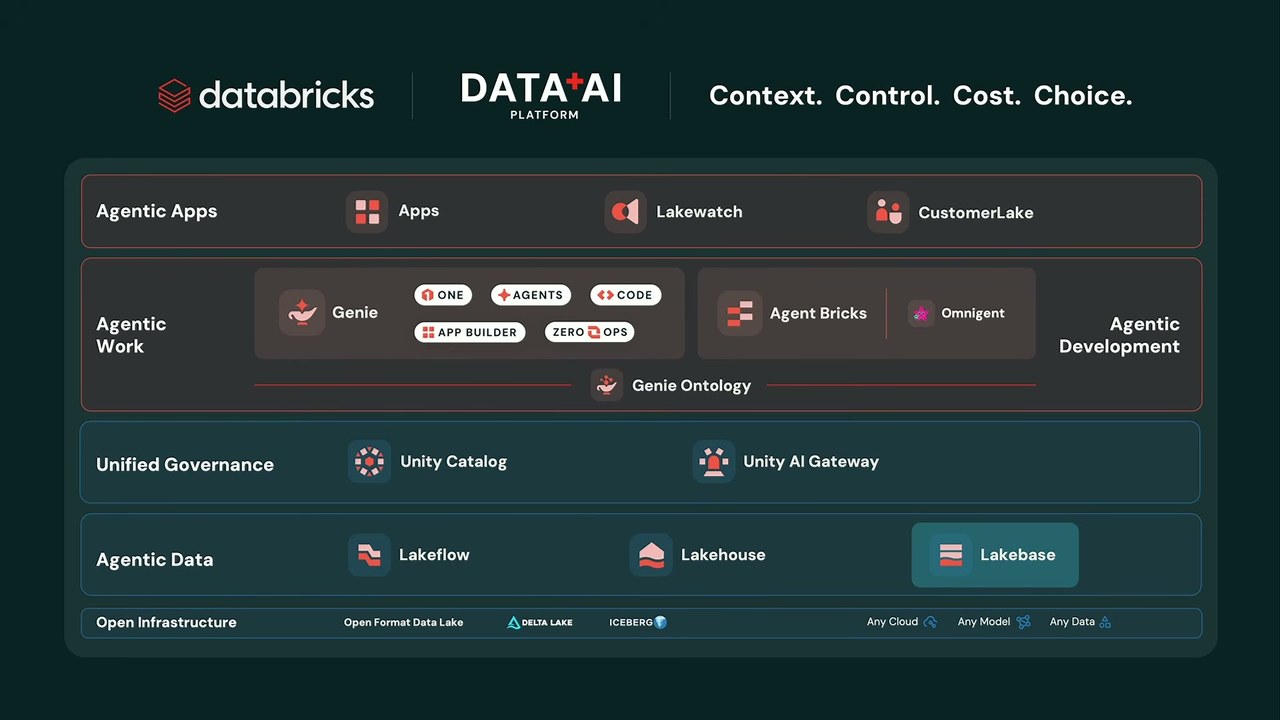Screen dimensions: 1280x720
Task: Click the Unified Governance label
Action: [x=185, y=465]
